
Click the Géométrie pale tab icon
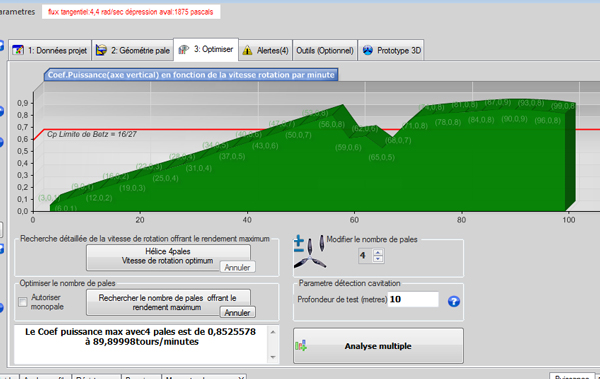click(x=101, y=50)
